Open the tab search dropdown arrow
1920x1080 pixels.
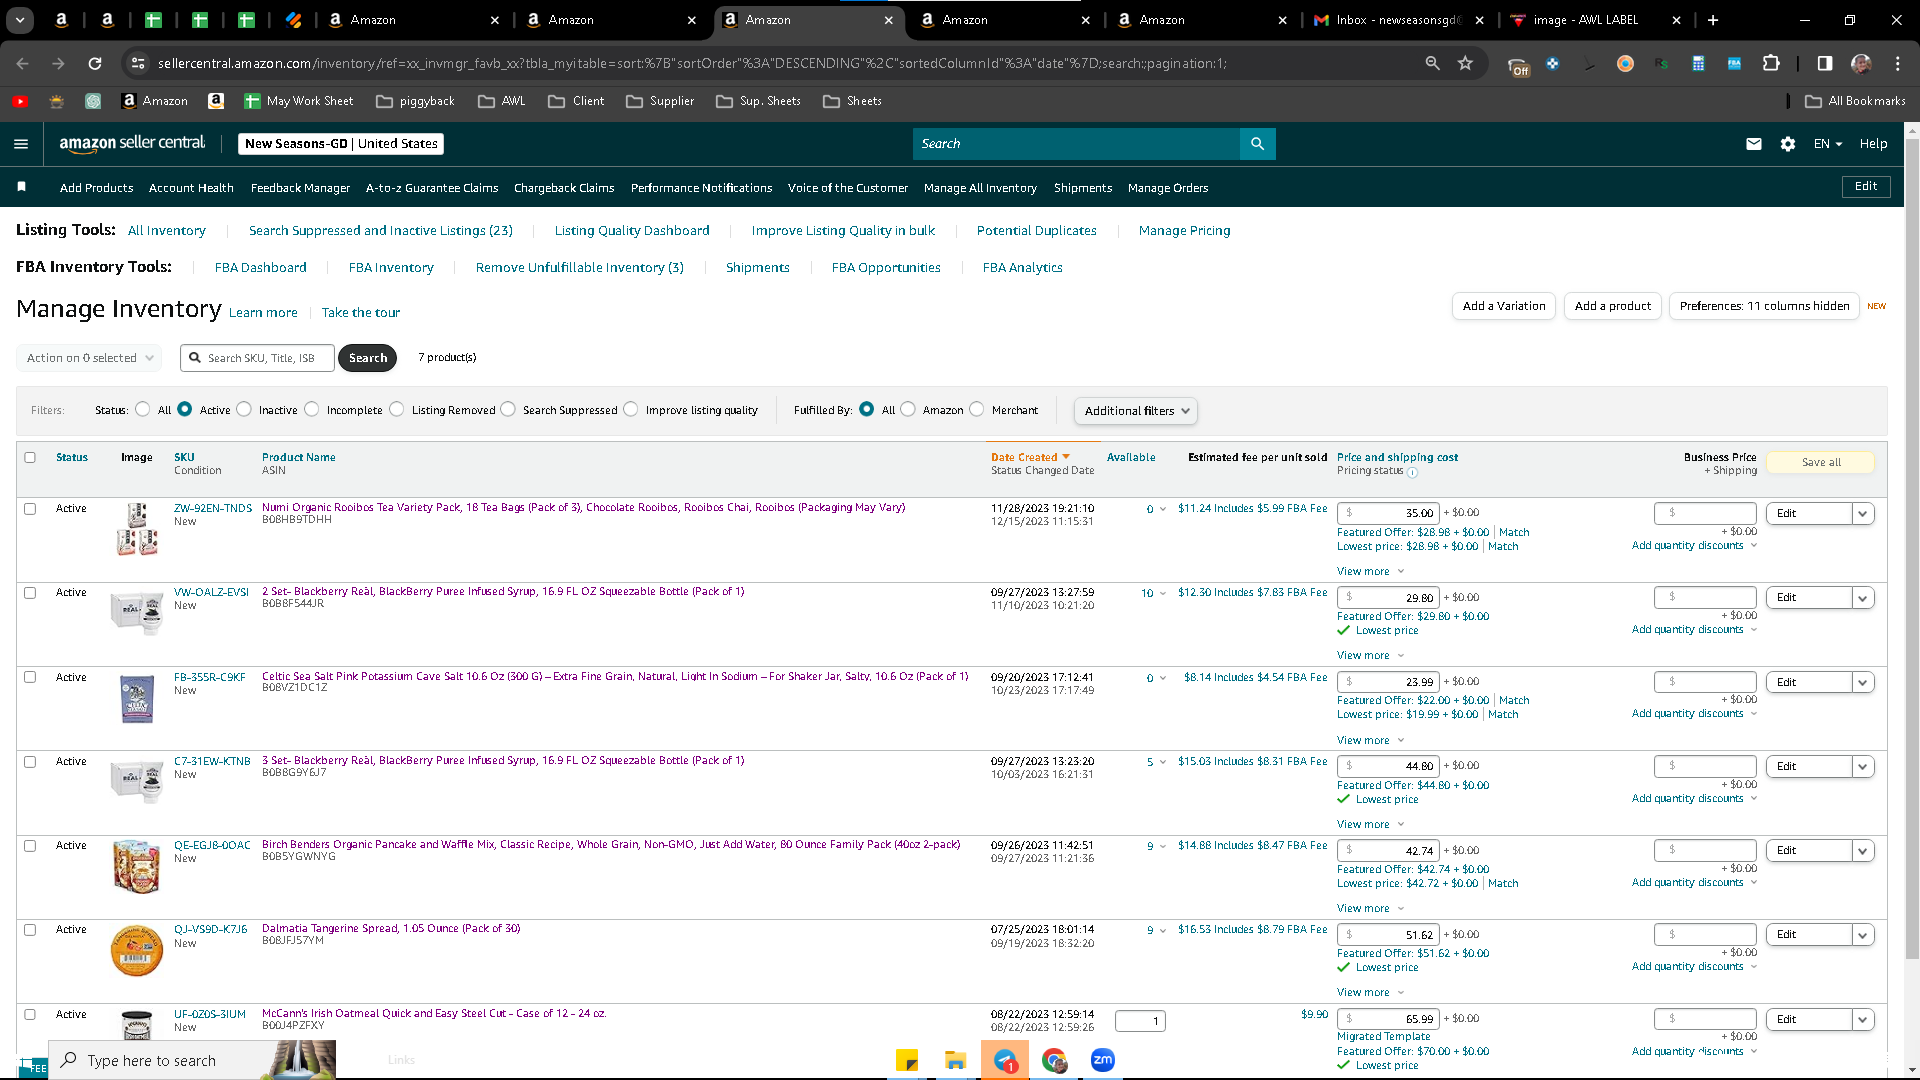(x=20, y=20)
